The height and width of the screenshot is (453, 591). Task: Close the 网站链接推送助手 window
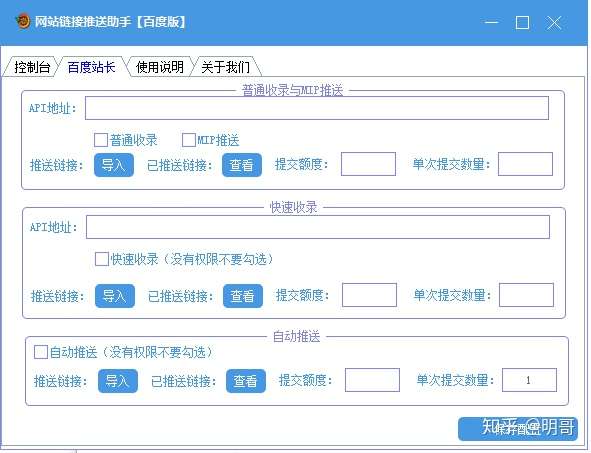pyautogui.click(x=554, y=22)
